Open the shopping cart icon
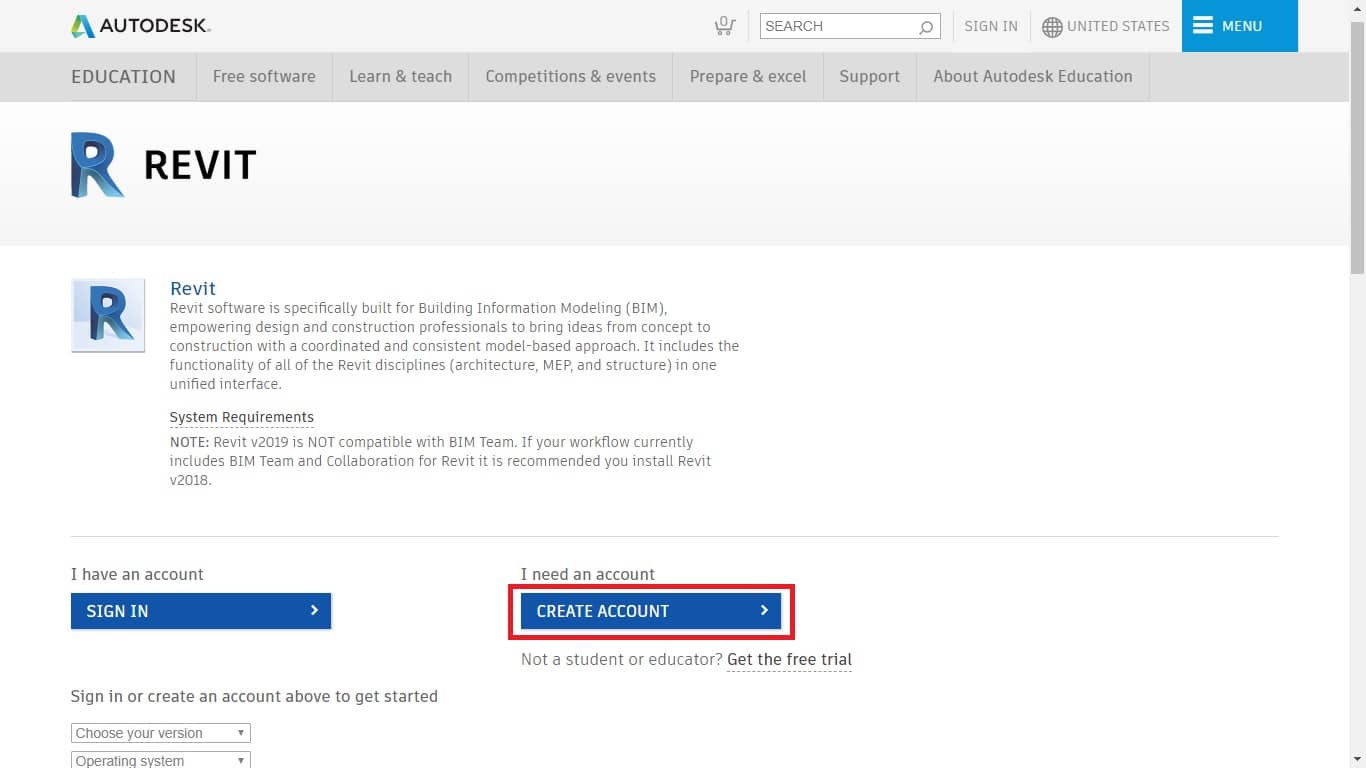Image resolution: width=1366 pixels, height=768 pixels. pyautogui.click(x=725, y=26)
